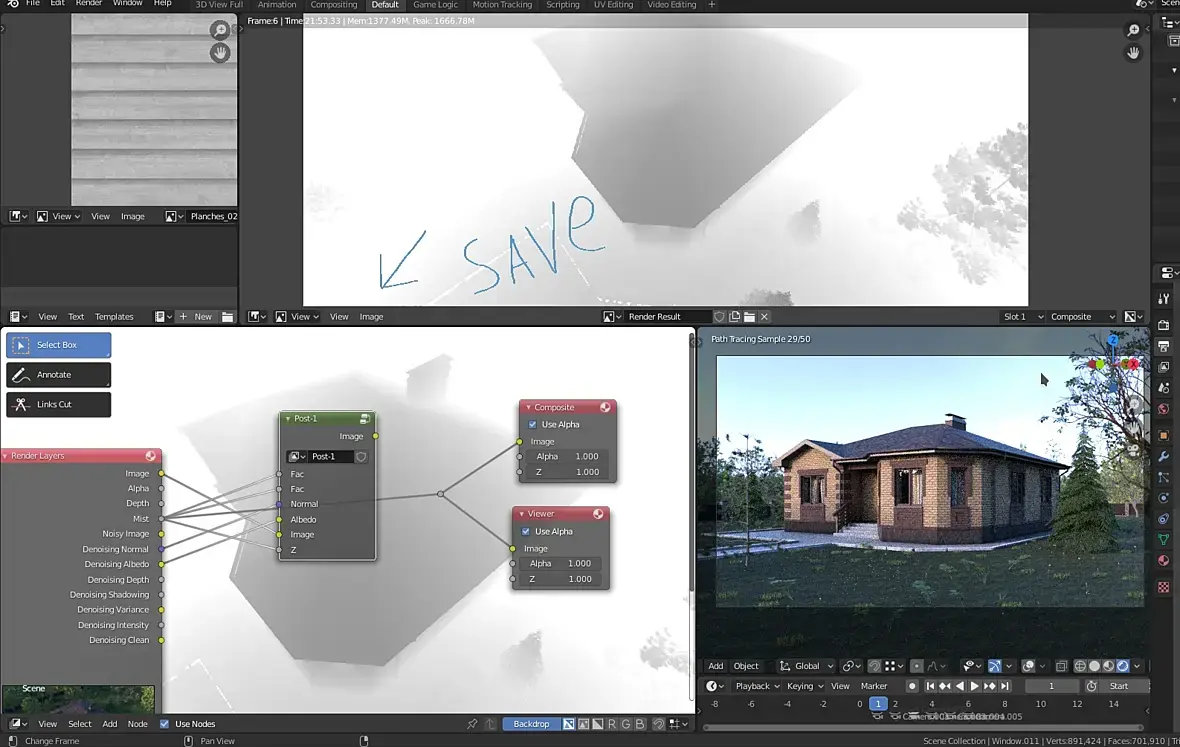Viewport: 1180px width, 747px height.
Task: Click the Post-1 group name field
Action: (330, 457)
